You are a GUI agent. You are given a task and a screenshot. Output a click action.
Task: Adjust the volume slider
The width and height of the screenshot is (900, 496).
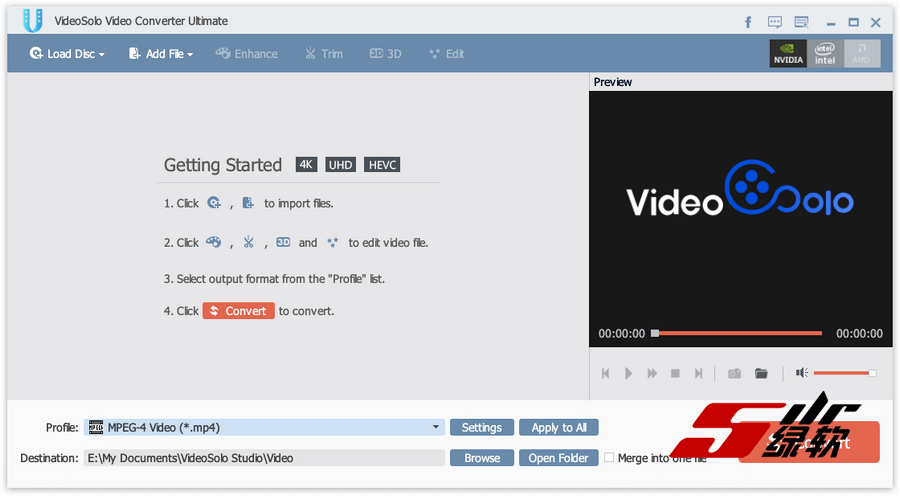845,373
